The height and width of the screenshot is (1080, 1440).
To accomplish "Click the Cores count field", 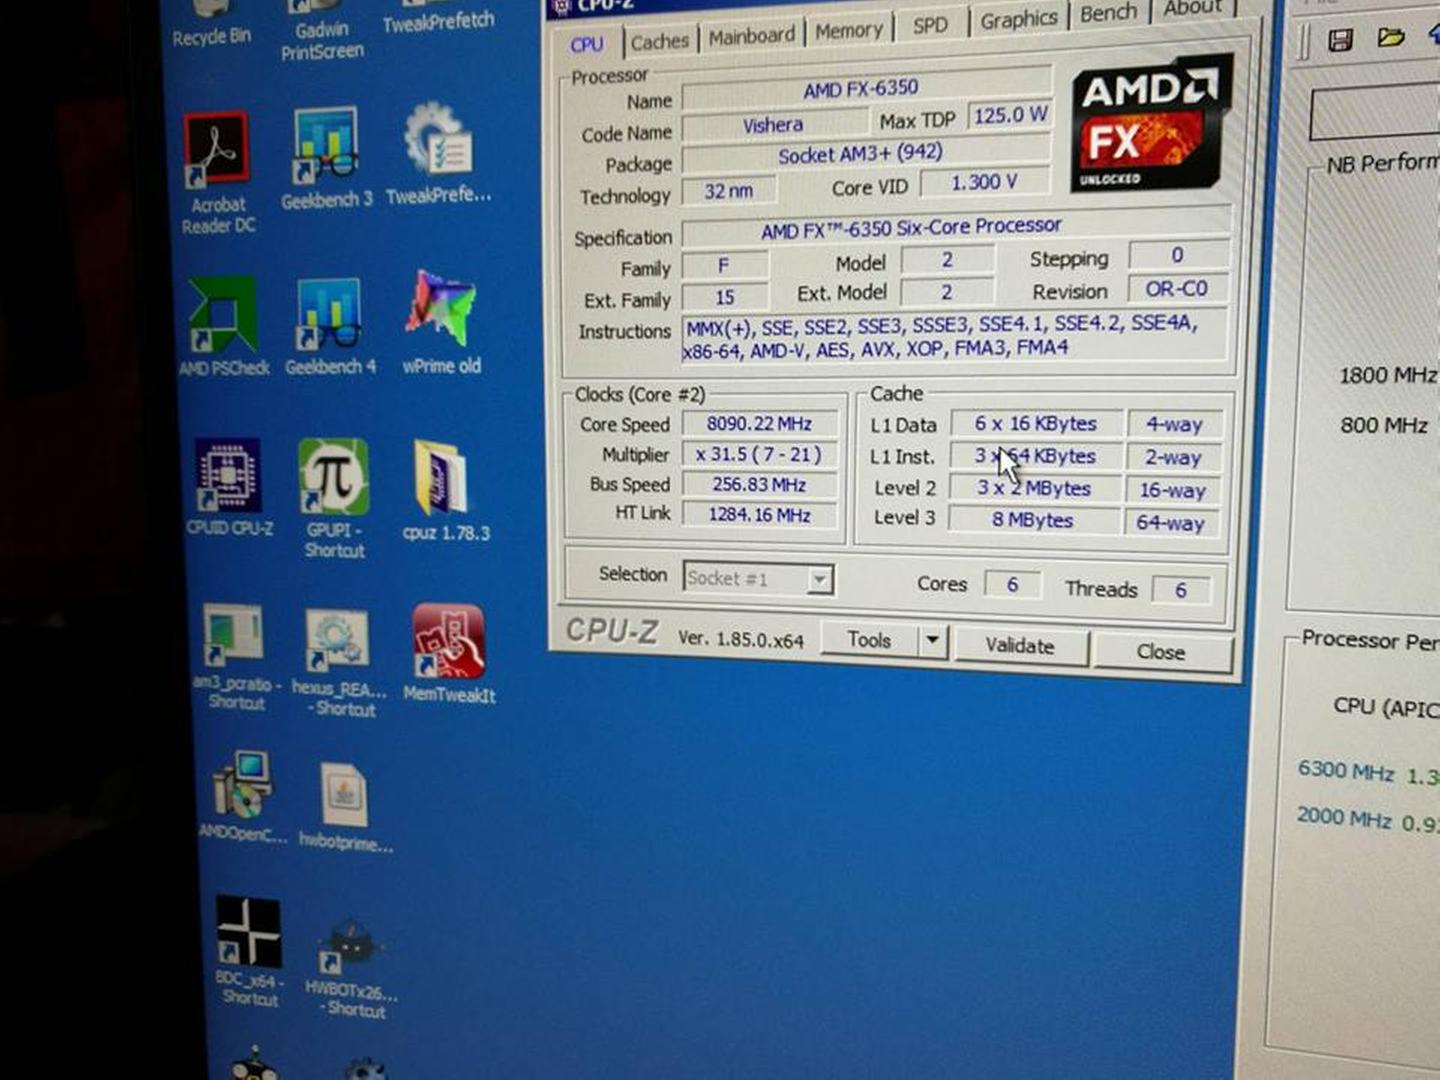I will pos(1013,584).
